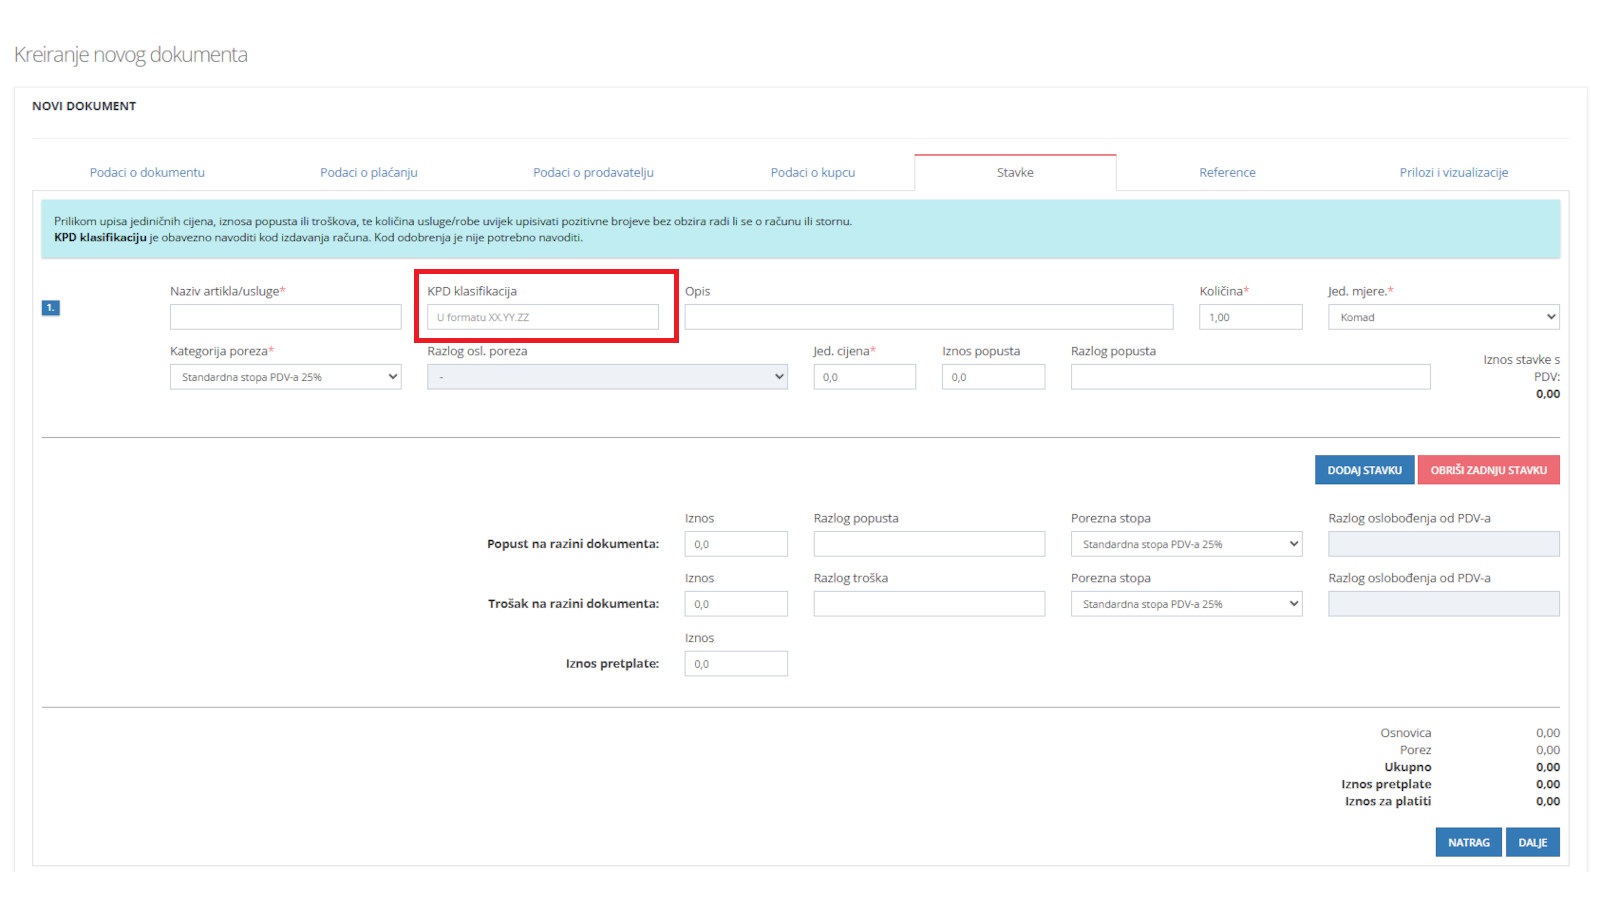Open the Jed. mjere Komad dropdown
Viewport: 1600px width, 900px height.
click(x=1442, y=317)
